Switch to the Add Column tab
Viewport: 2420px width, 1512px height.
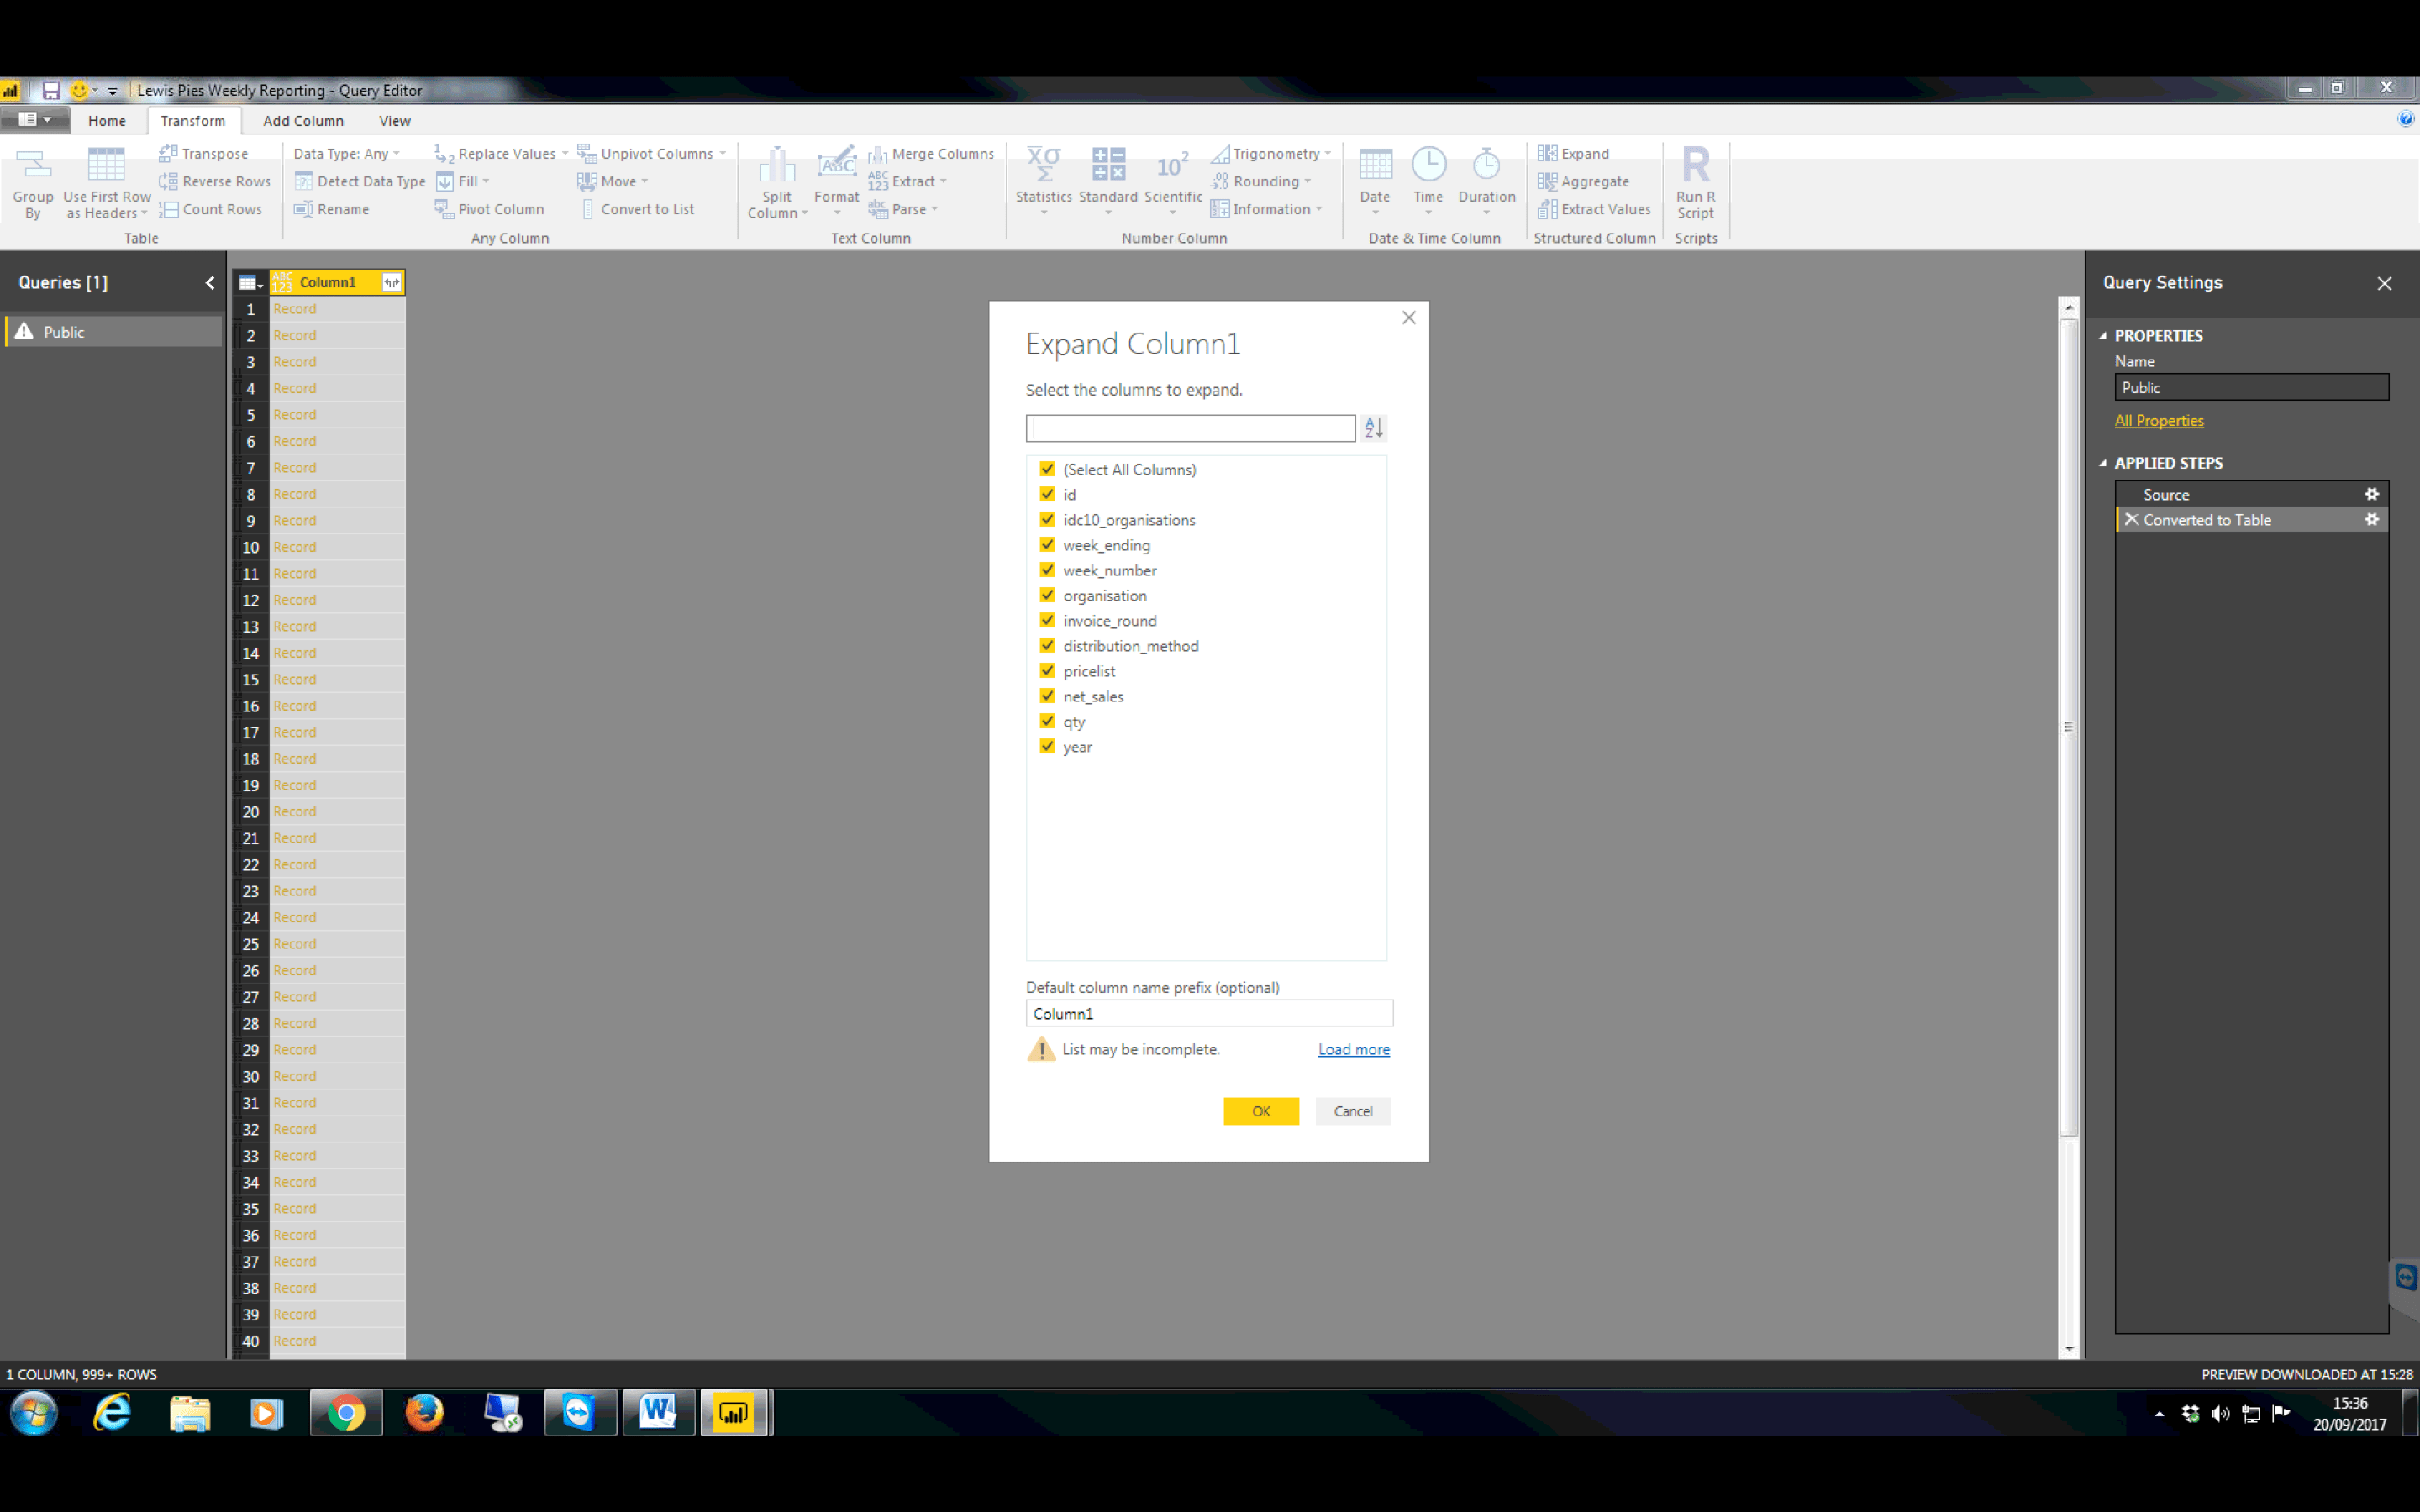coord(303,121)
